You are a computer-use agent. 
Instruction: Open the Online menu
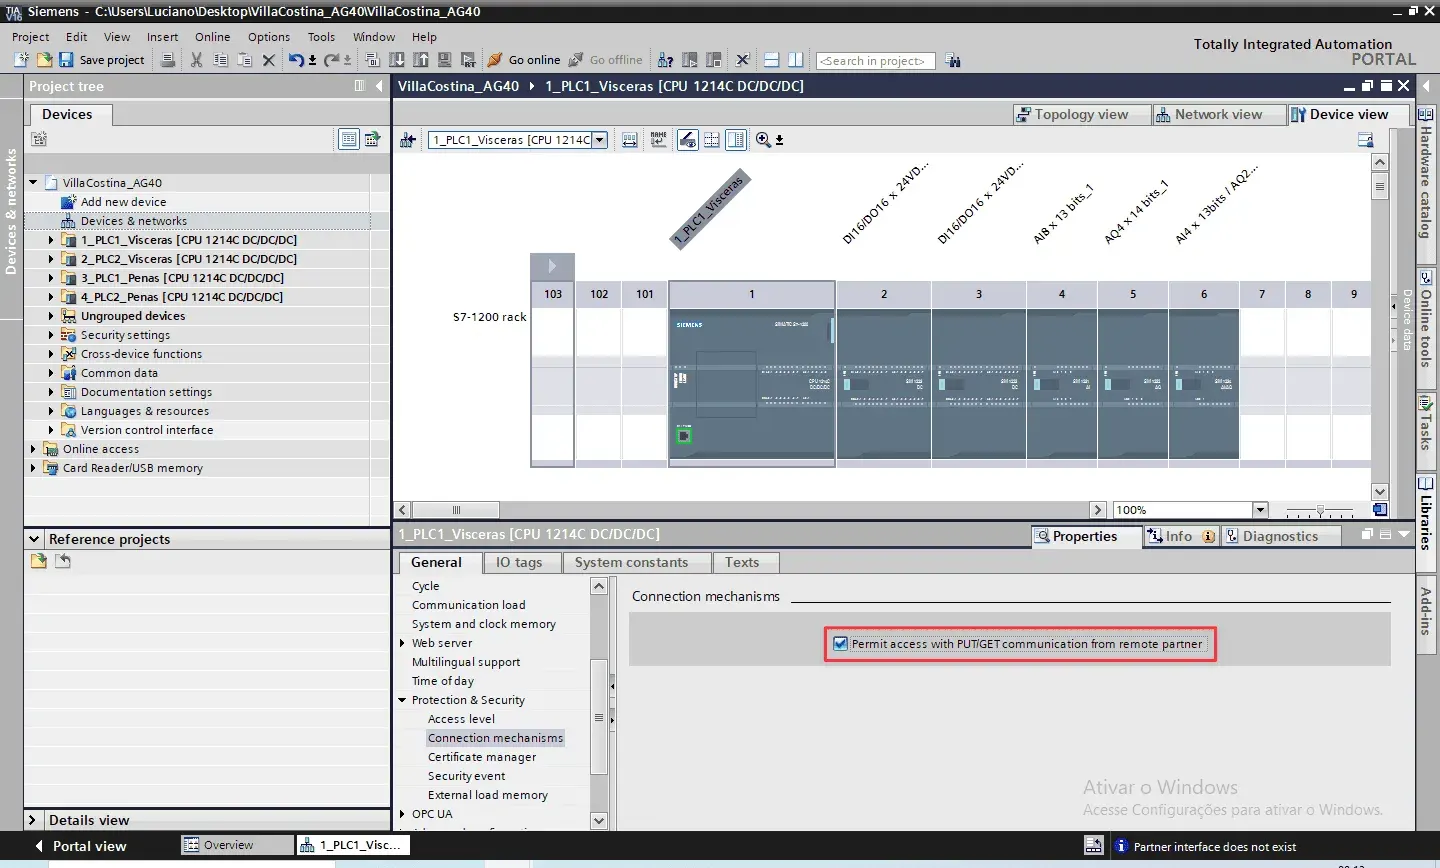pos(212,37)
